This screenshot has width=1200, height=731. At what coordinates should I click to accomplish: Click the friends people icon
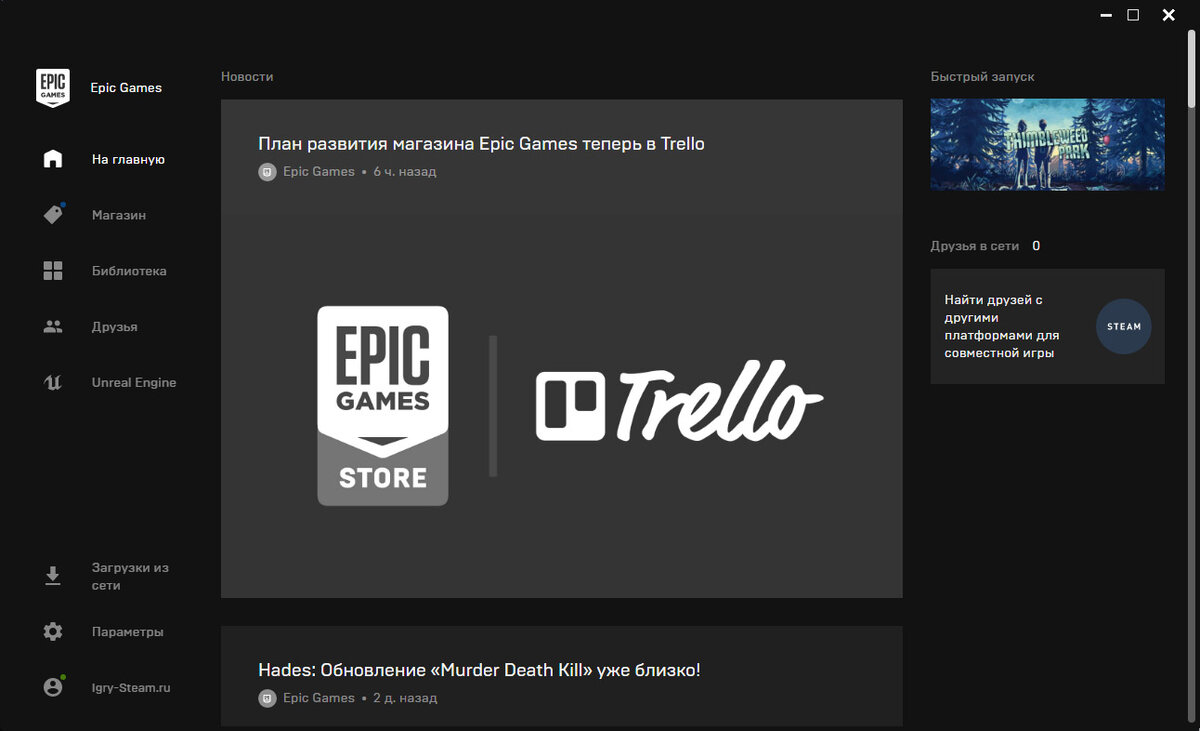point(53,327)
